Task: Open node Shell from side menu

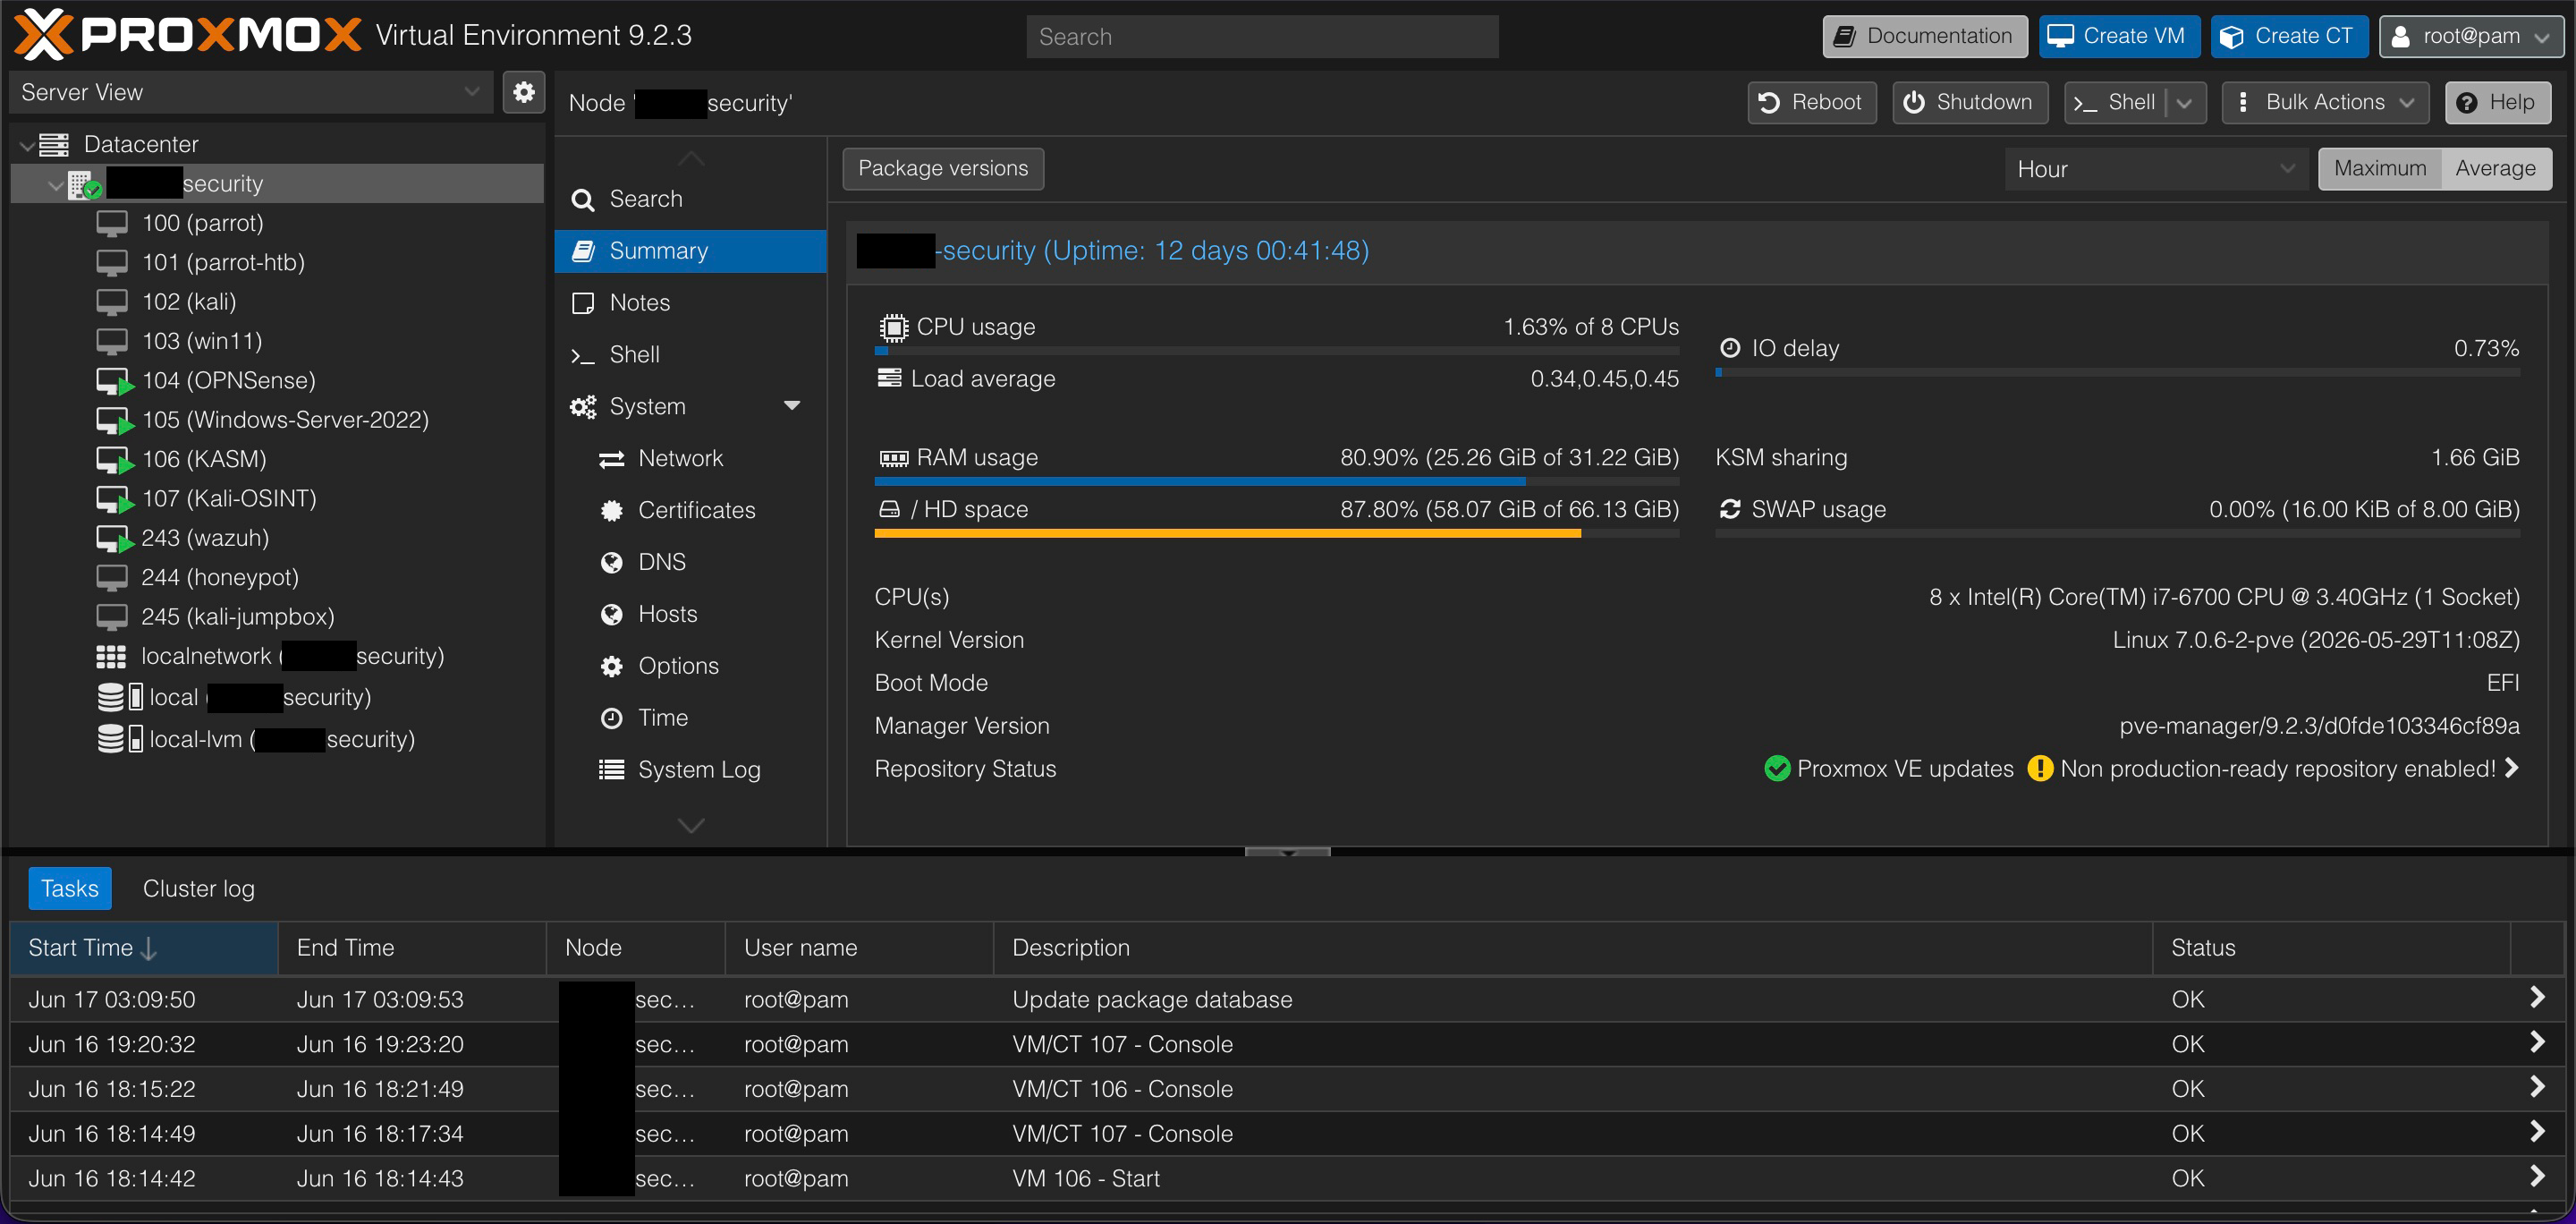Action: (691, 354)
